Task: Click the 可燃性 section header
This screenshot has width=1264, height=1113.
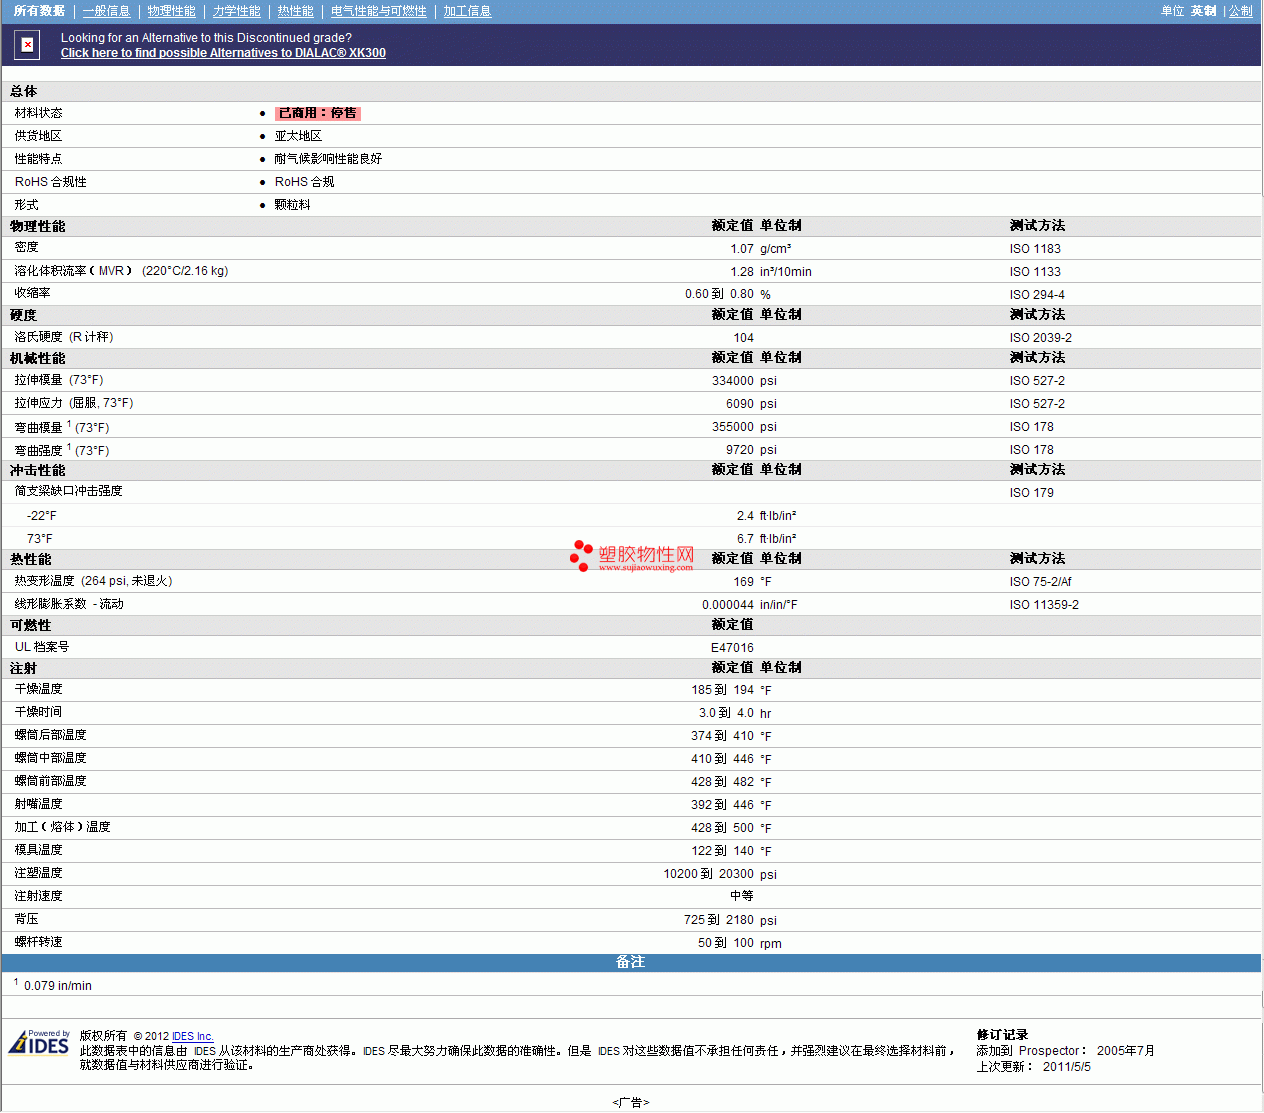Action: pos(30,625)
